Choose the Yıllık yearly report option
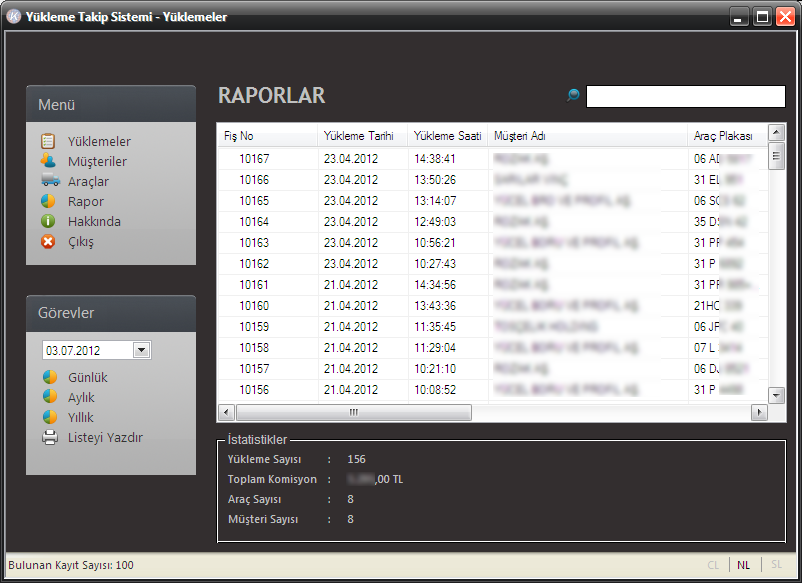 click(x=80, y=418)
